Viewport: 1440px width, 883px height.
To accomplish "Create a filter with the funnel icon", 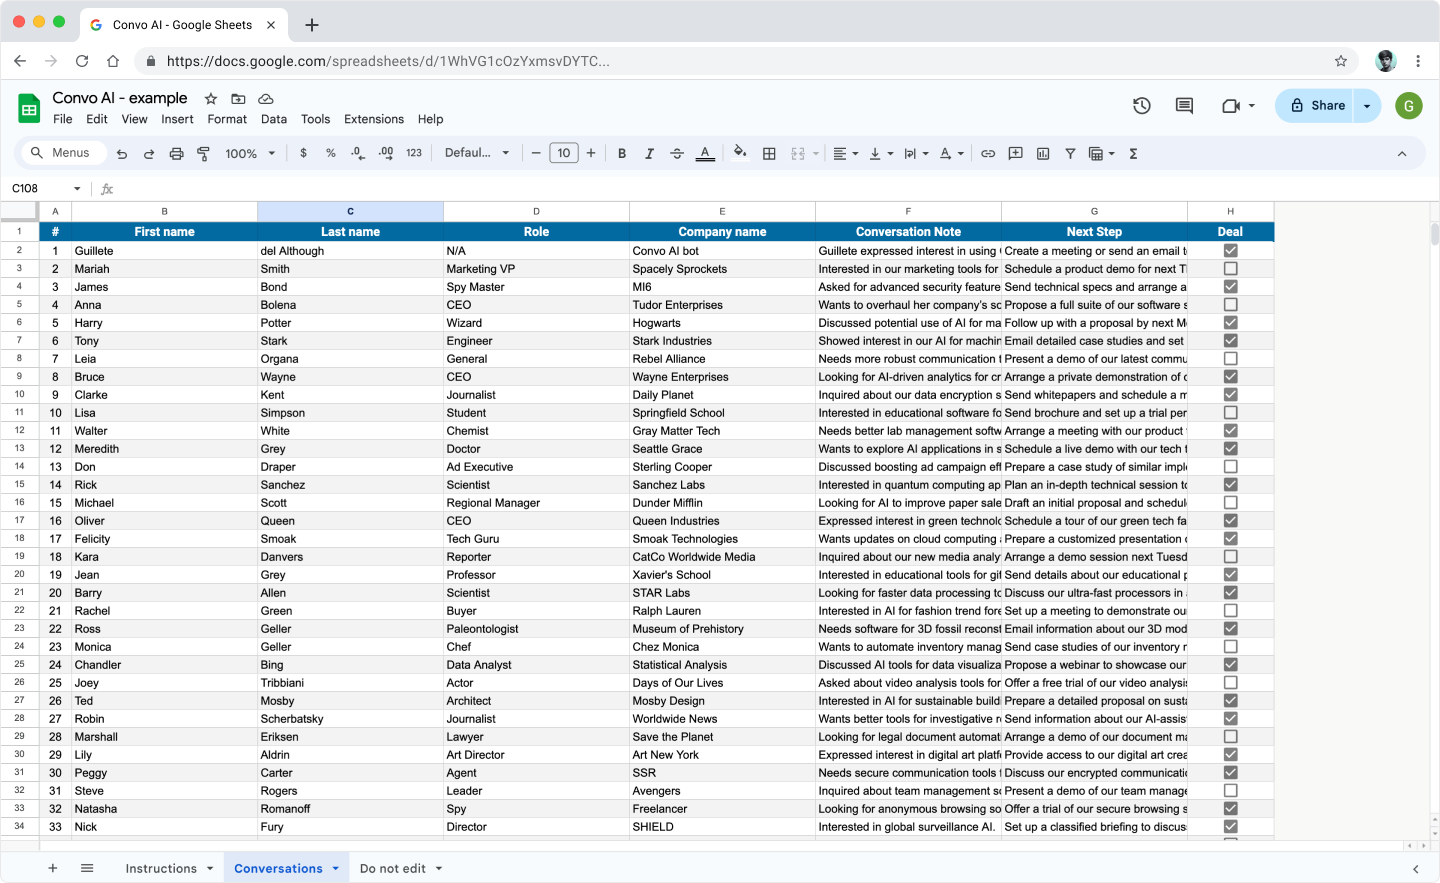I will point(1070,154).
